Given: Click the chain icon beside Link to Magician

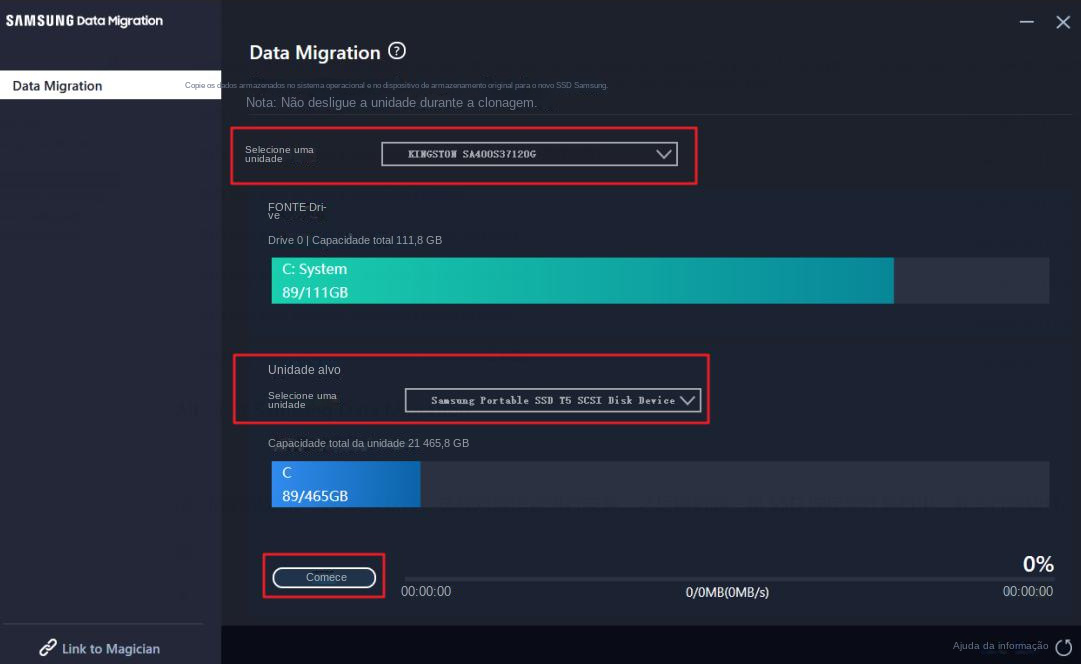Looking at the screenshot, I should (48, 648).
